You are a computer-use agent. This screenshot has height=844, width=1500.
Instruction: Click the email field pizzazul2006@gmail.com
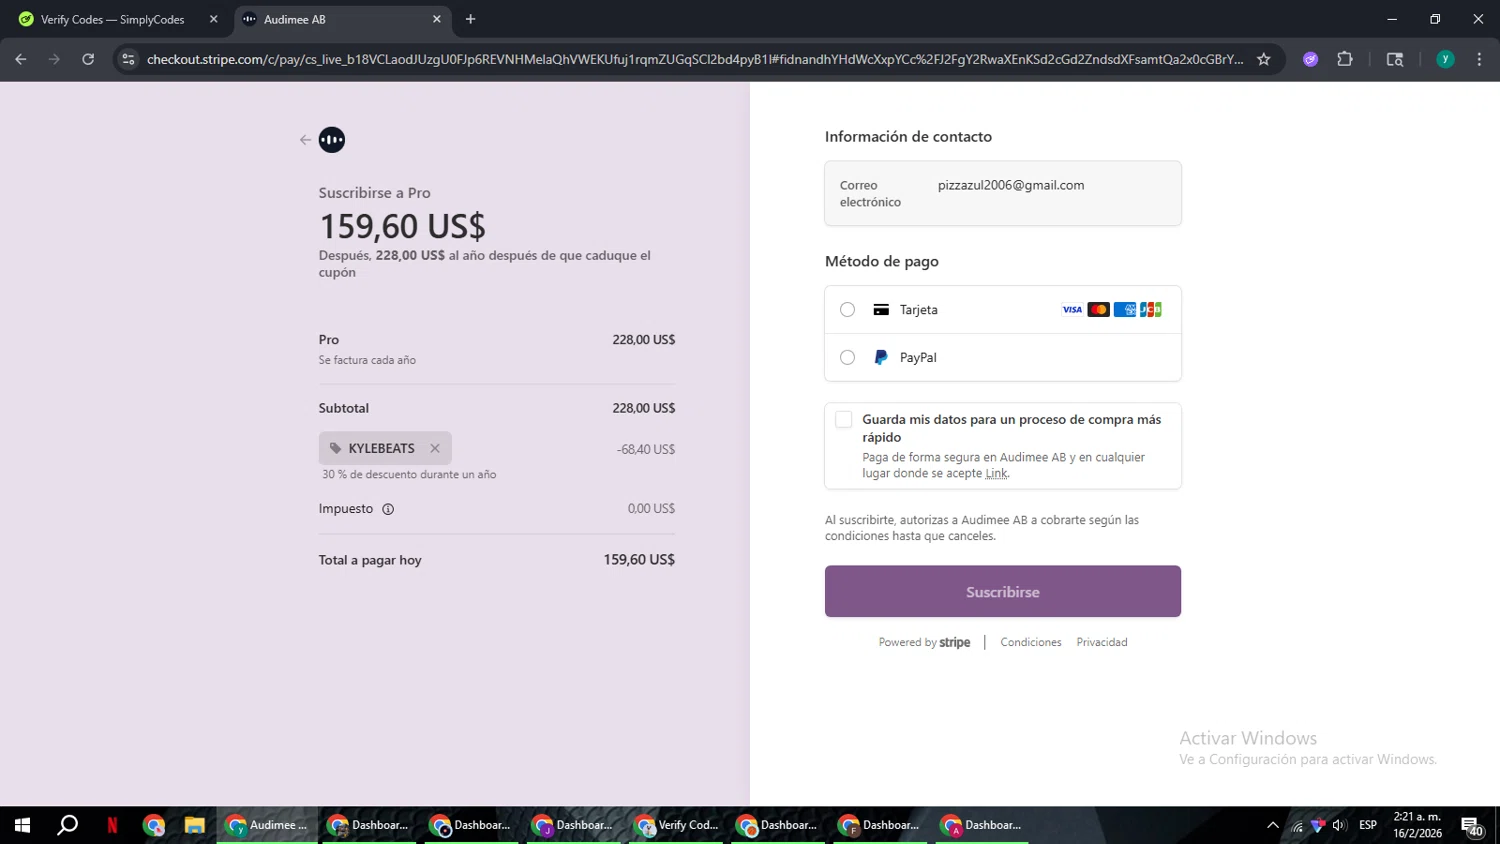(x=1003, y=193)
